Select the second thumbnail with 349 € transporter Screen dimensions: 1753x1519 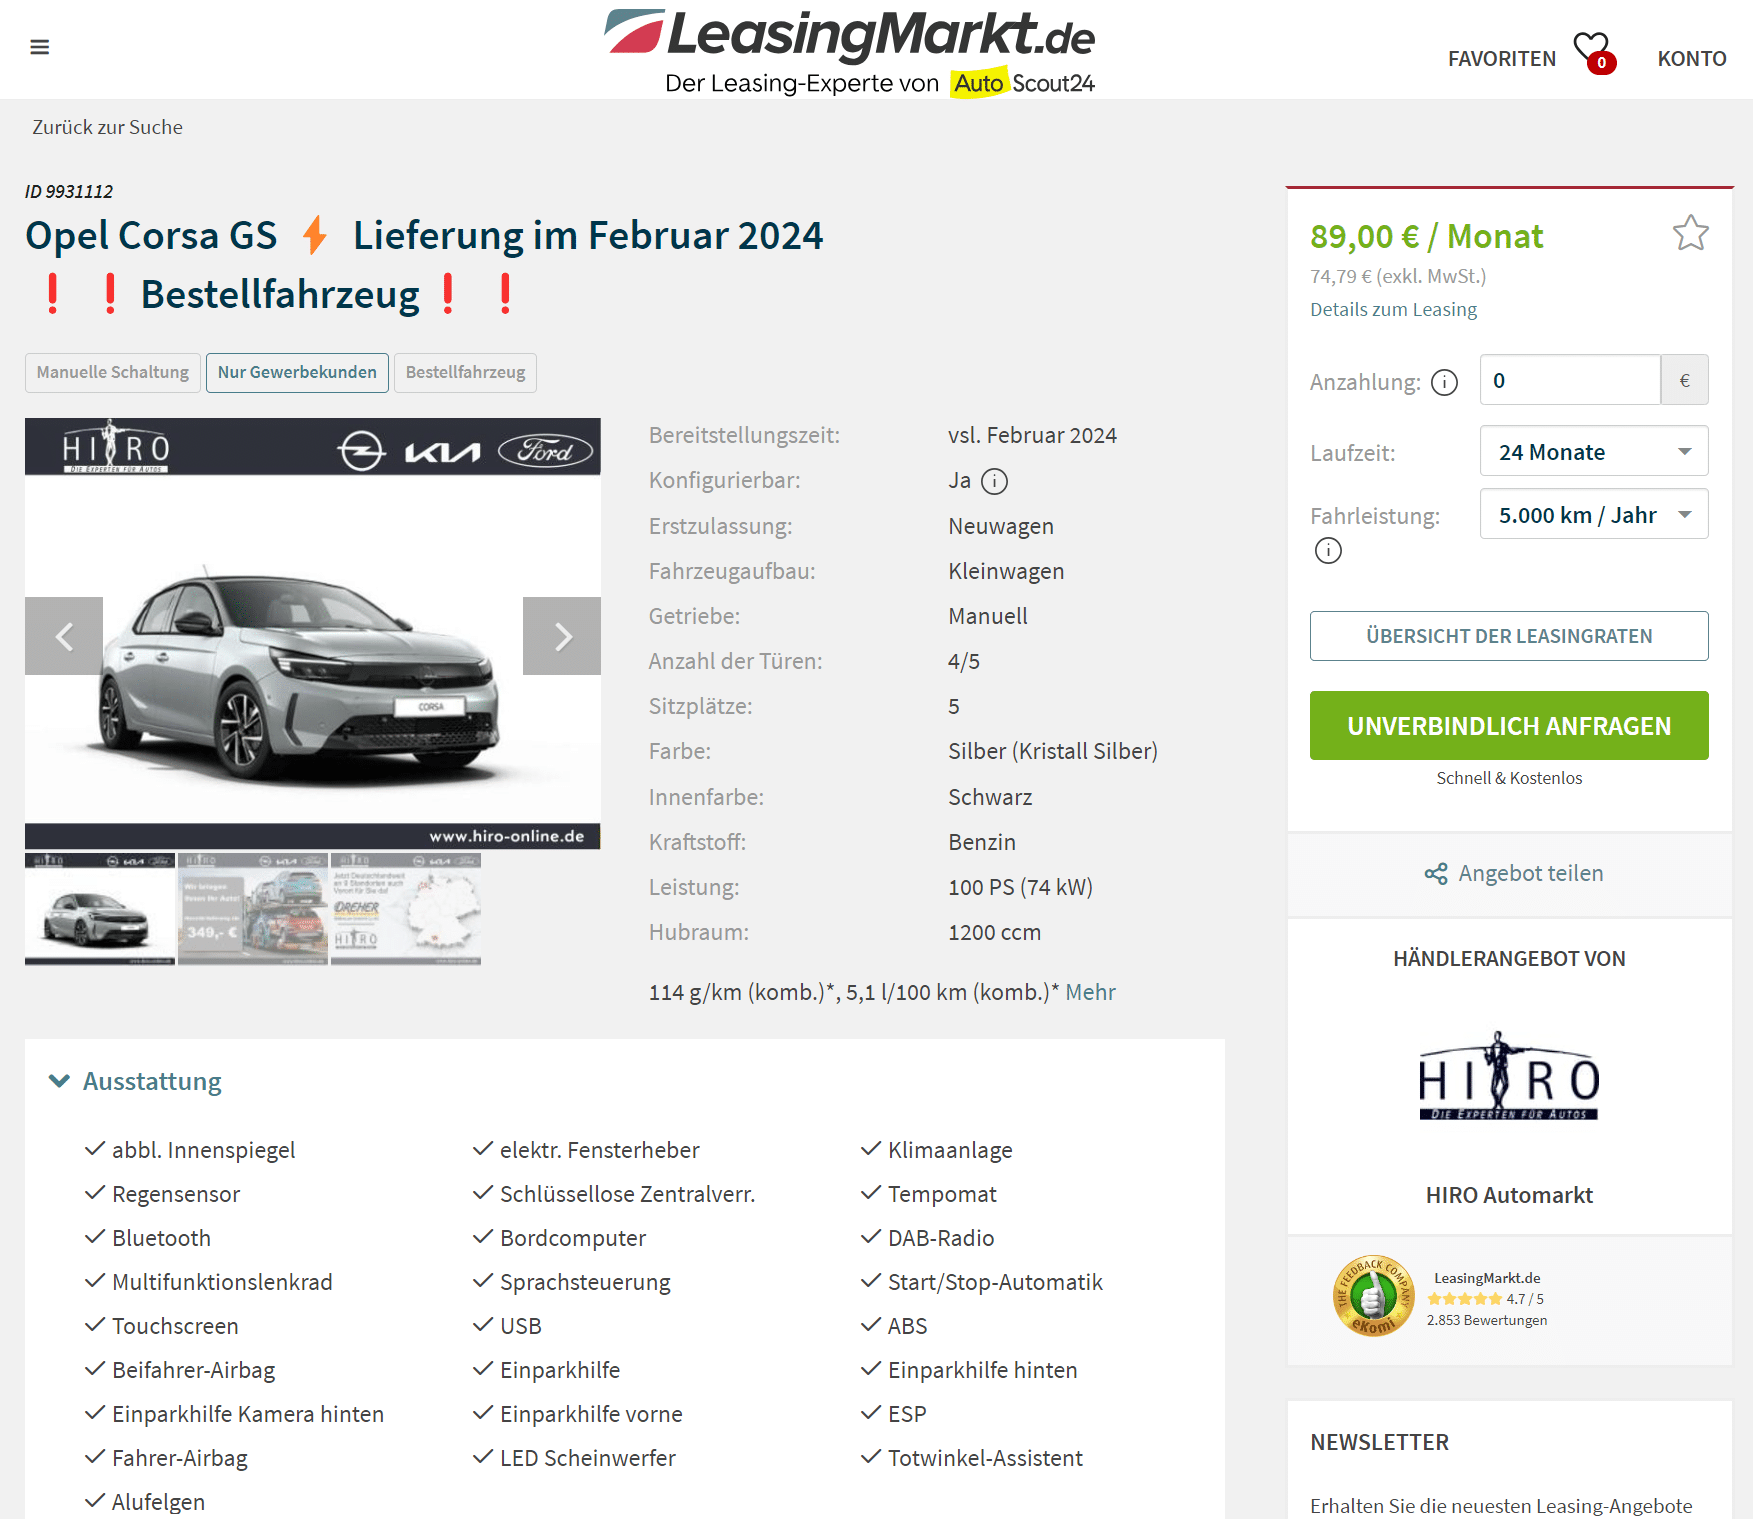coord(253,909)
